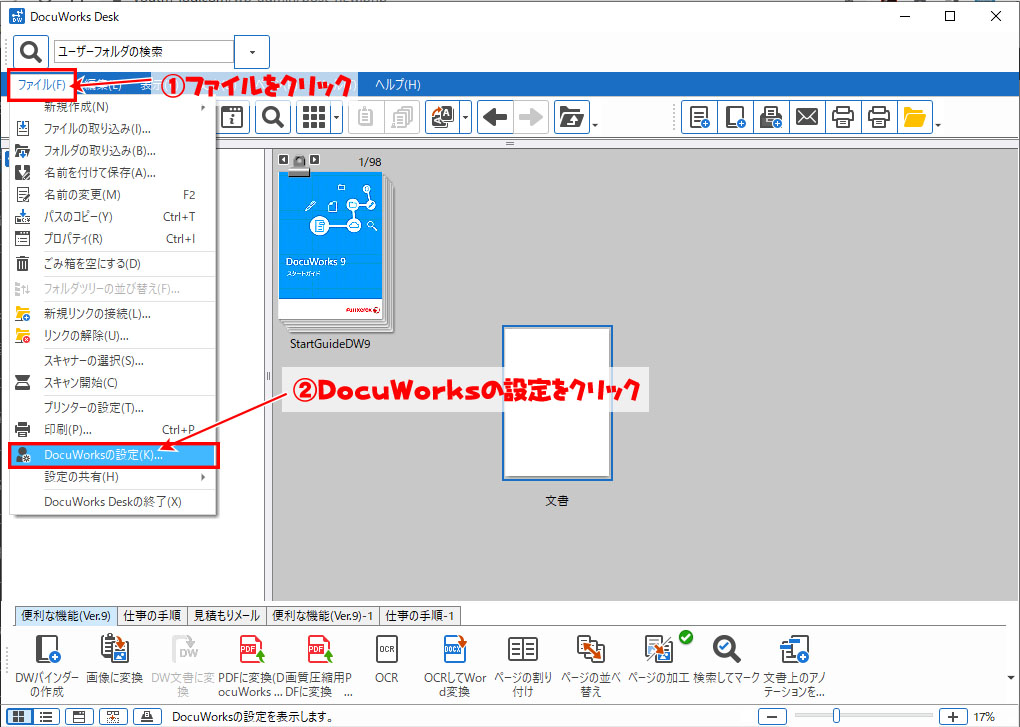Viewport: 1020px width, 727px height.
Task: Click the 画像に変換 conversion tool
Action: [113, 655]
